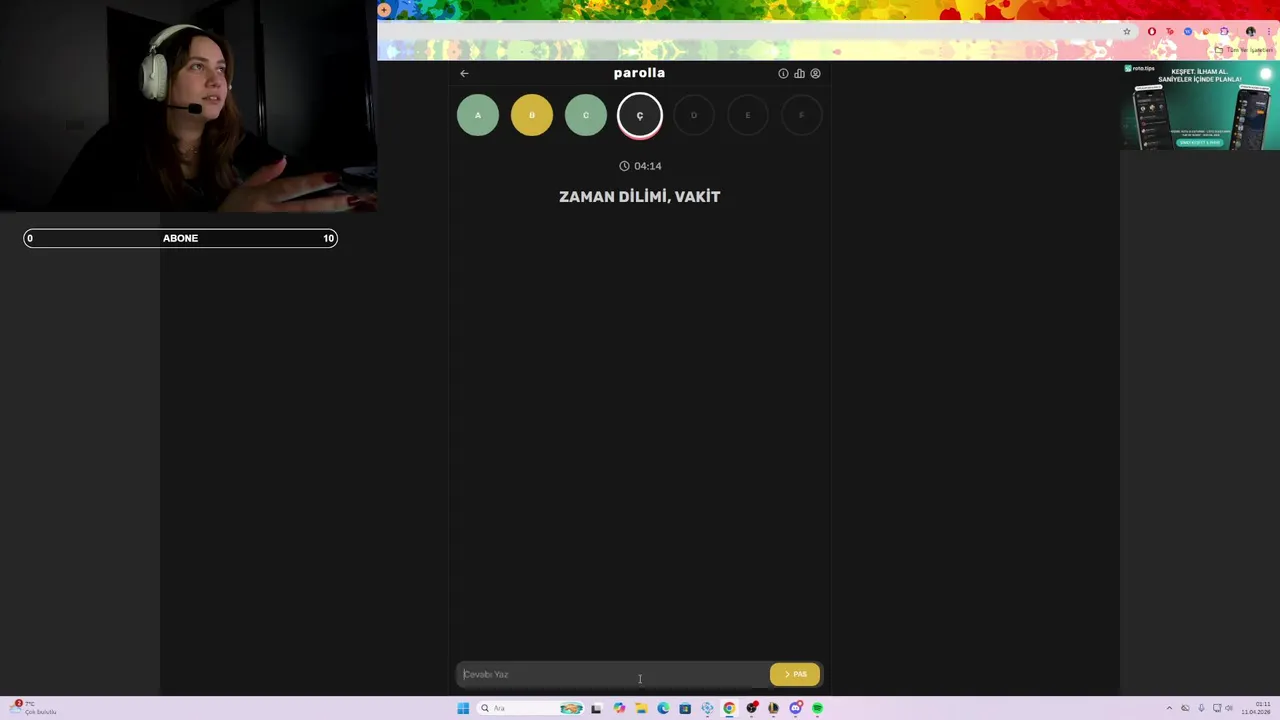Bookmark the page with the star icon

coord(1127,31)
